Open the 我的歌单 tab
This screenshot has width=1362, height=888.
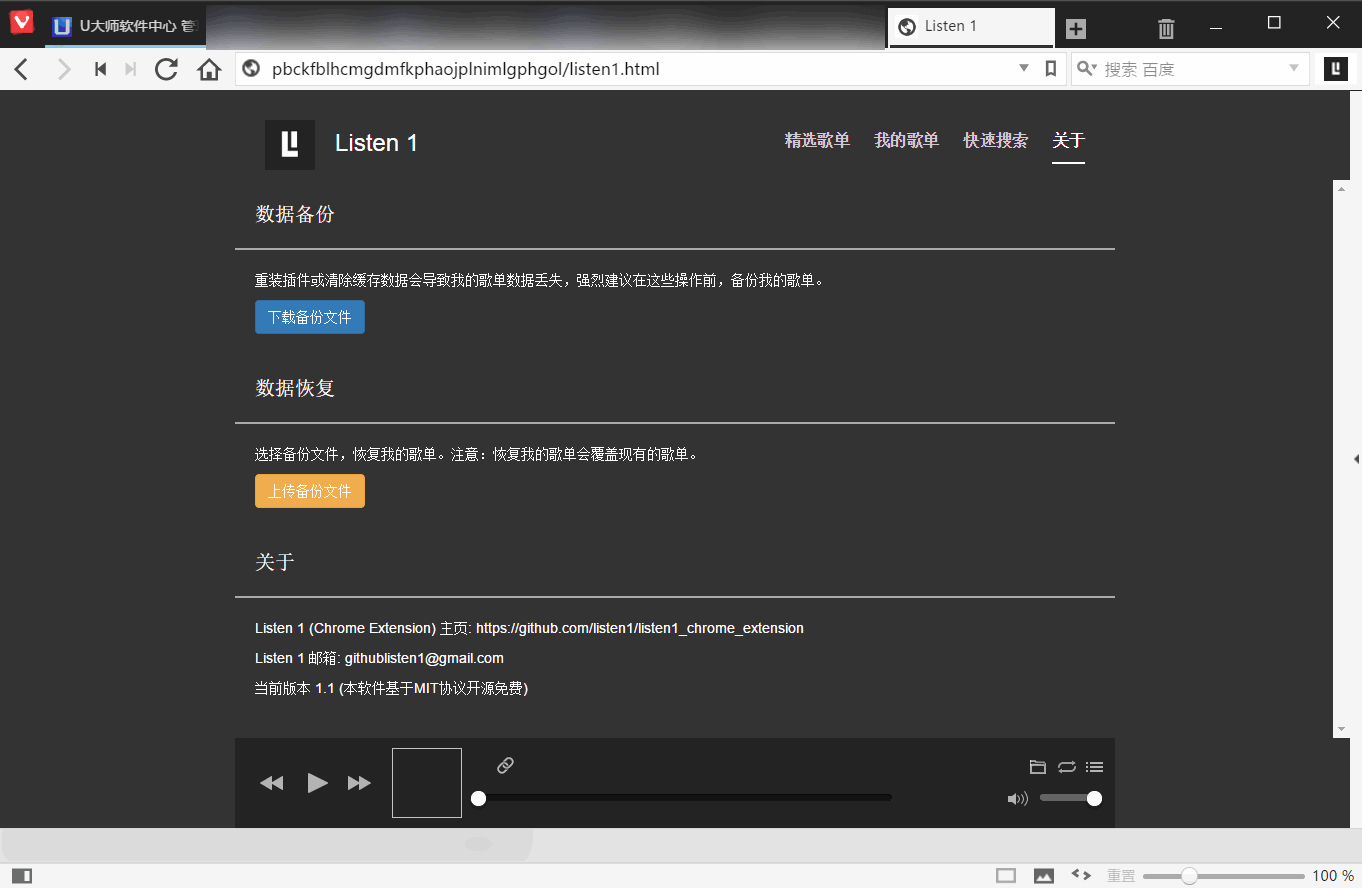[907, 141]
